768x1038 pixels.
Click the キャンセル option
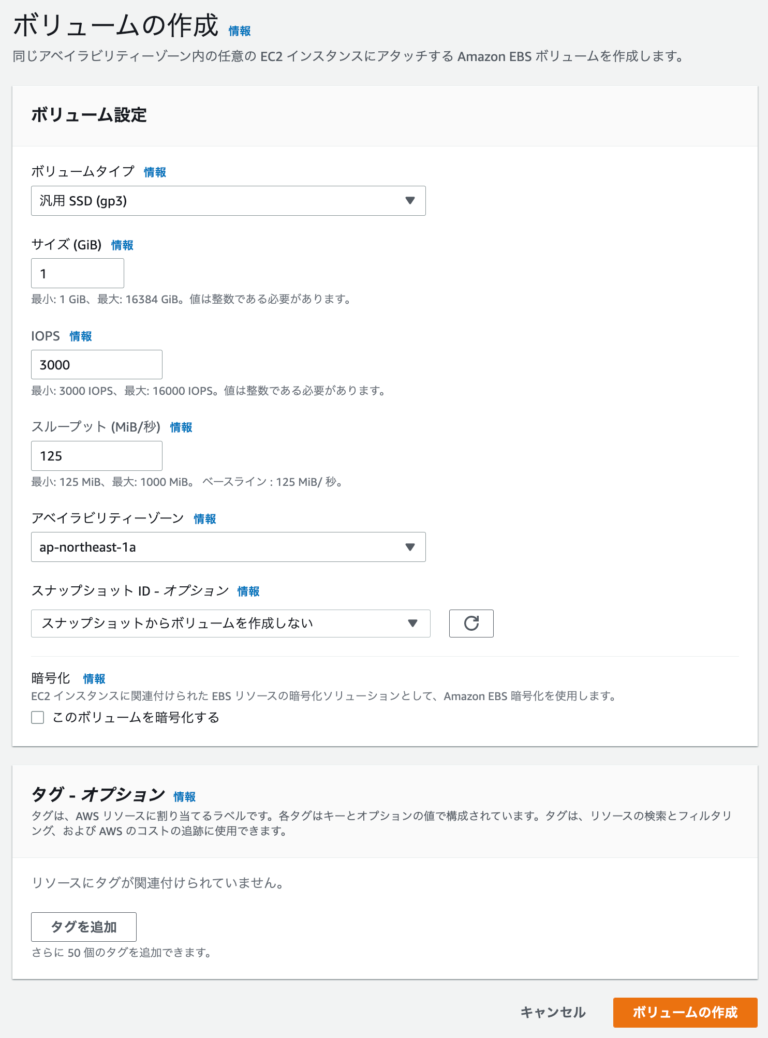coord(551,1012)
